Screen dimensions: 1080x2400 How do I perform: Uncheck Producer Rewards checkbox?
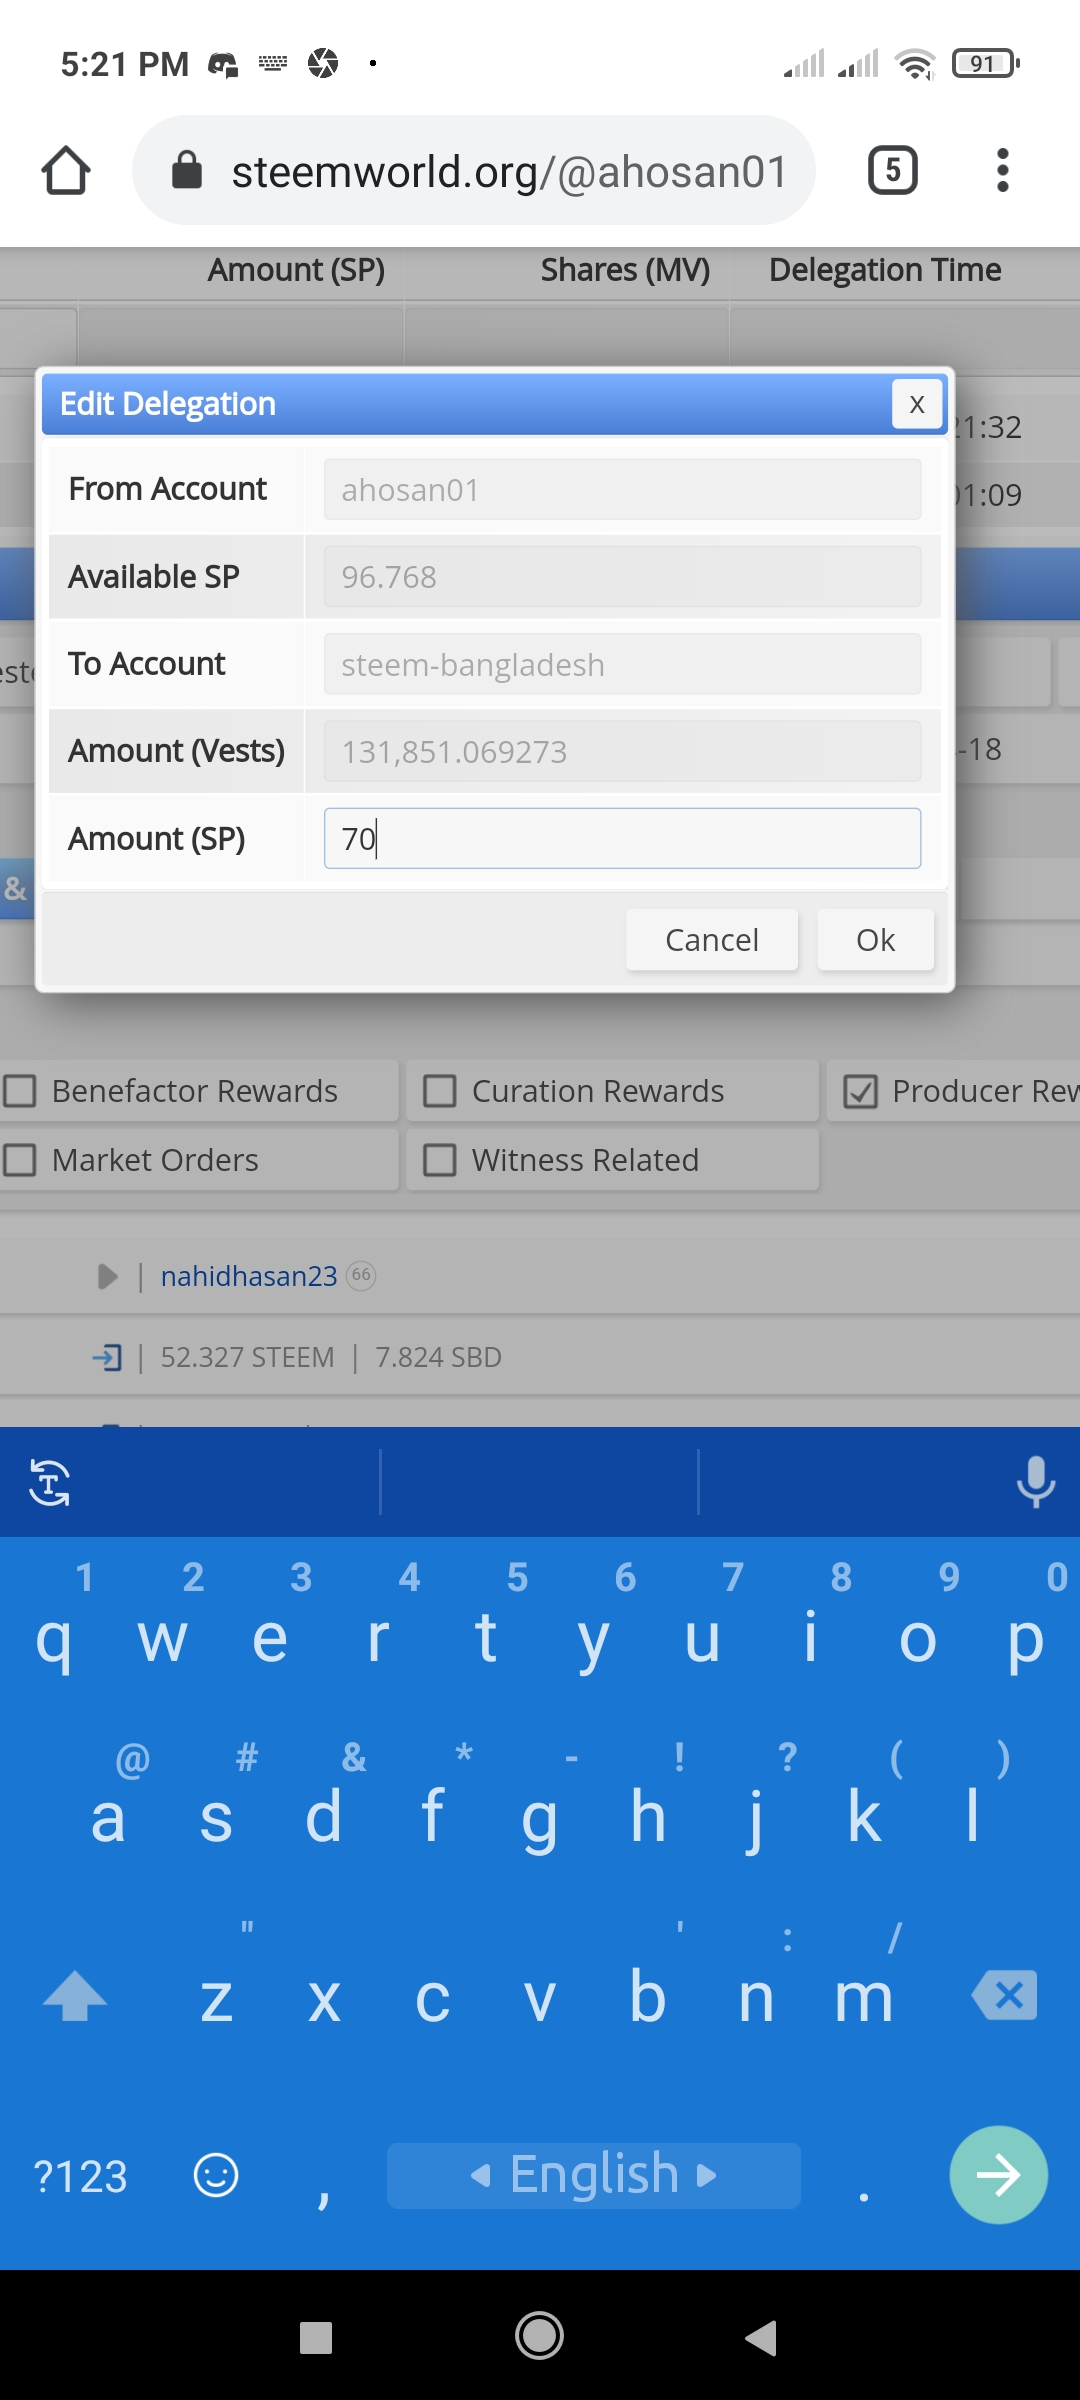coord(860,1091)
